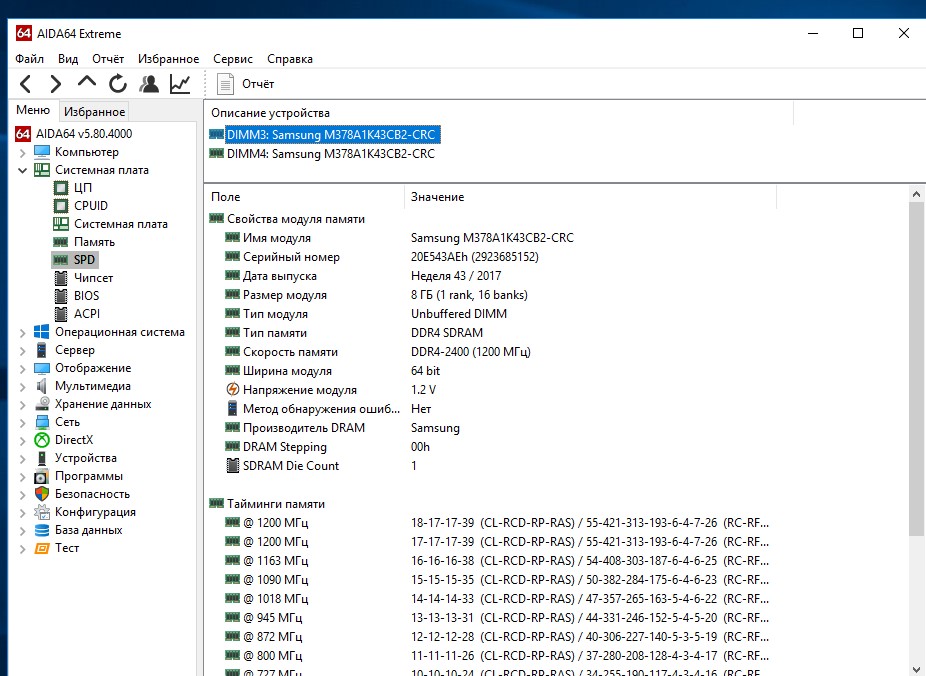Screen dimensions: 926x676
Task: Select the Чипсет chip icon
Action: pos(61,277)
